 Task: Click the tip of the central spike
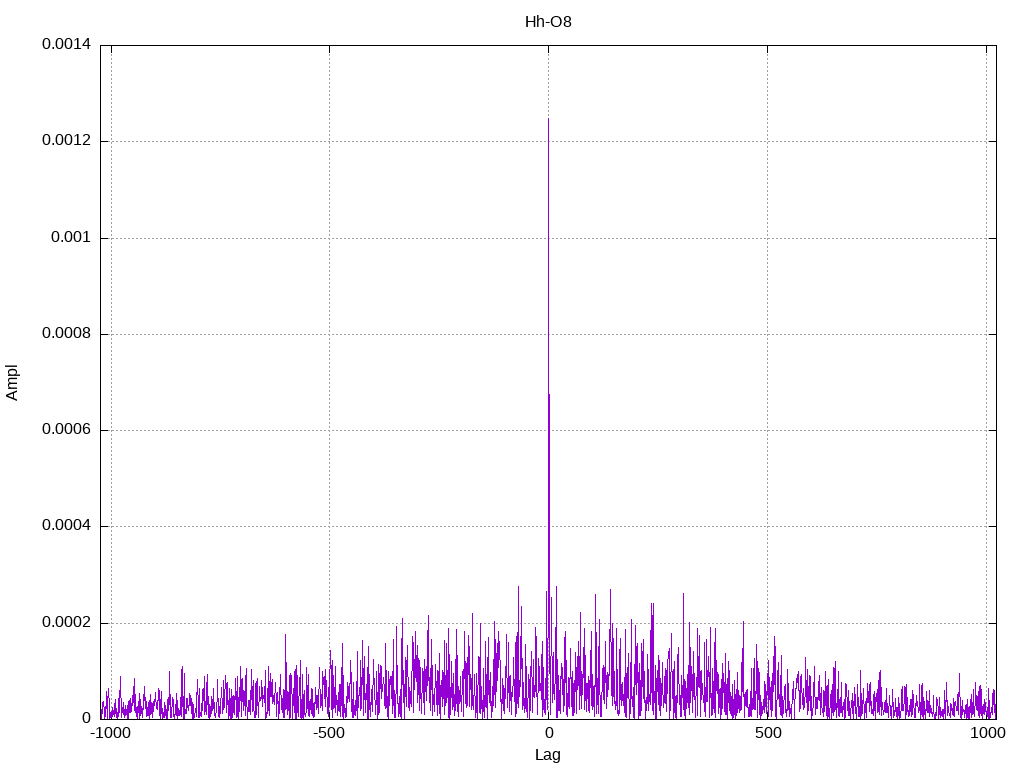point(548,119)
